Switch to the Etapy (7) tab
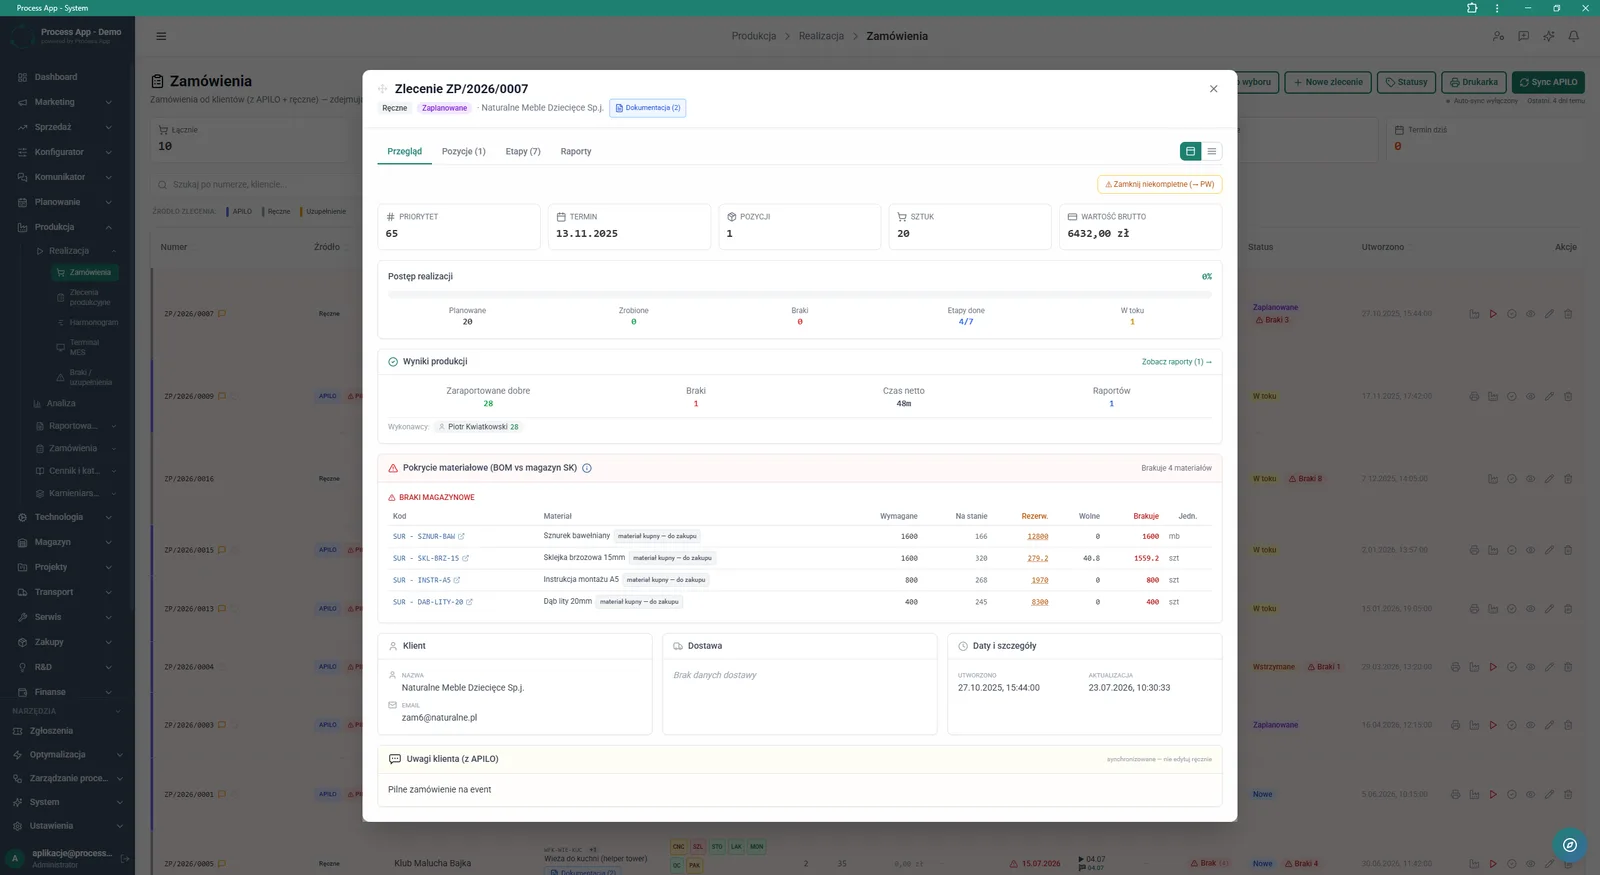This screenshot has width=1600, height=875. tap(523, 152)
